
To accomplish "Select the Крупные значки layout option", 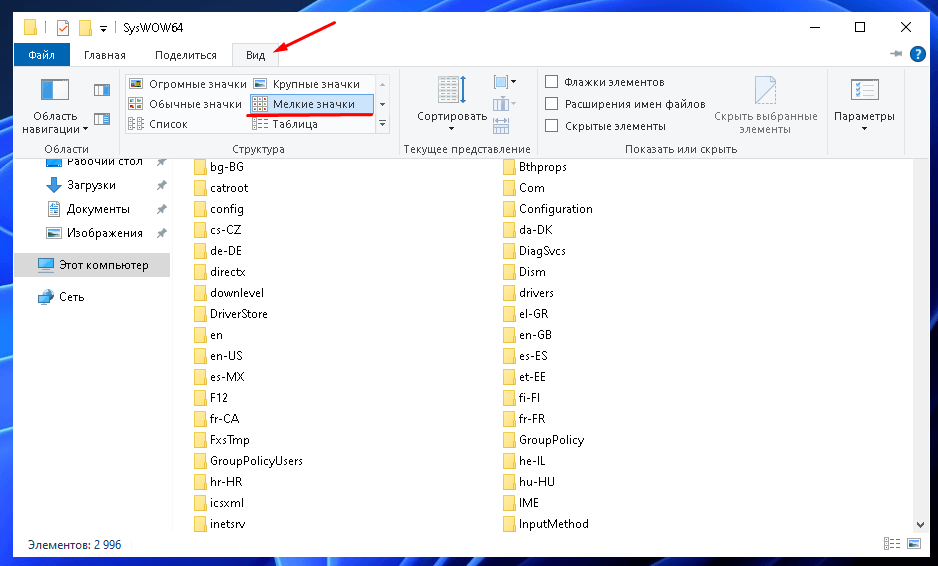I will 309,84.
